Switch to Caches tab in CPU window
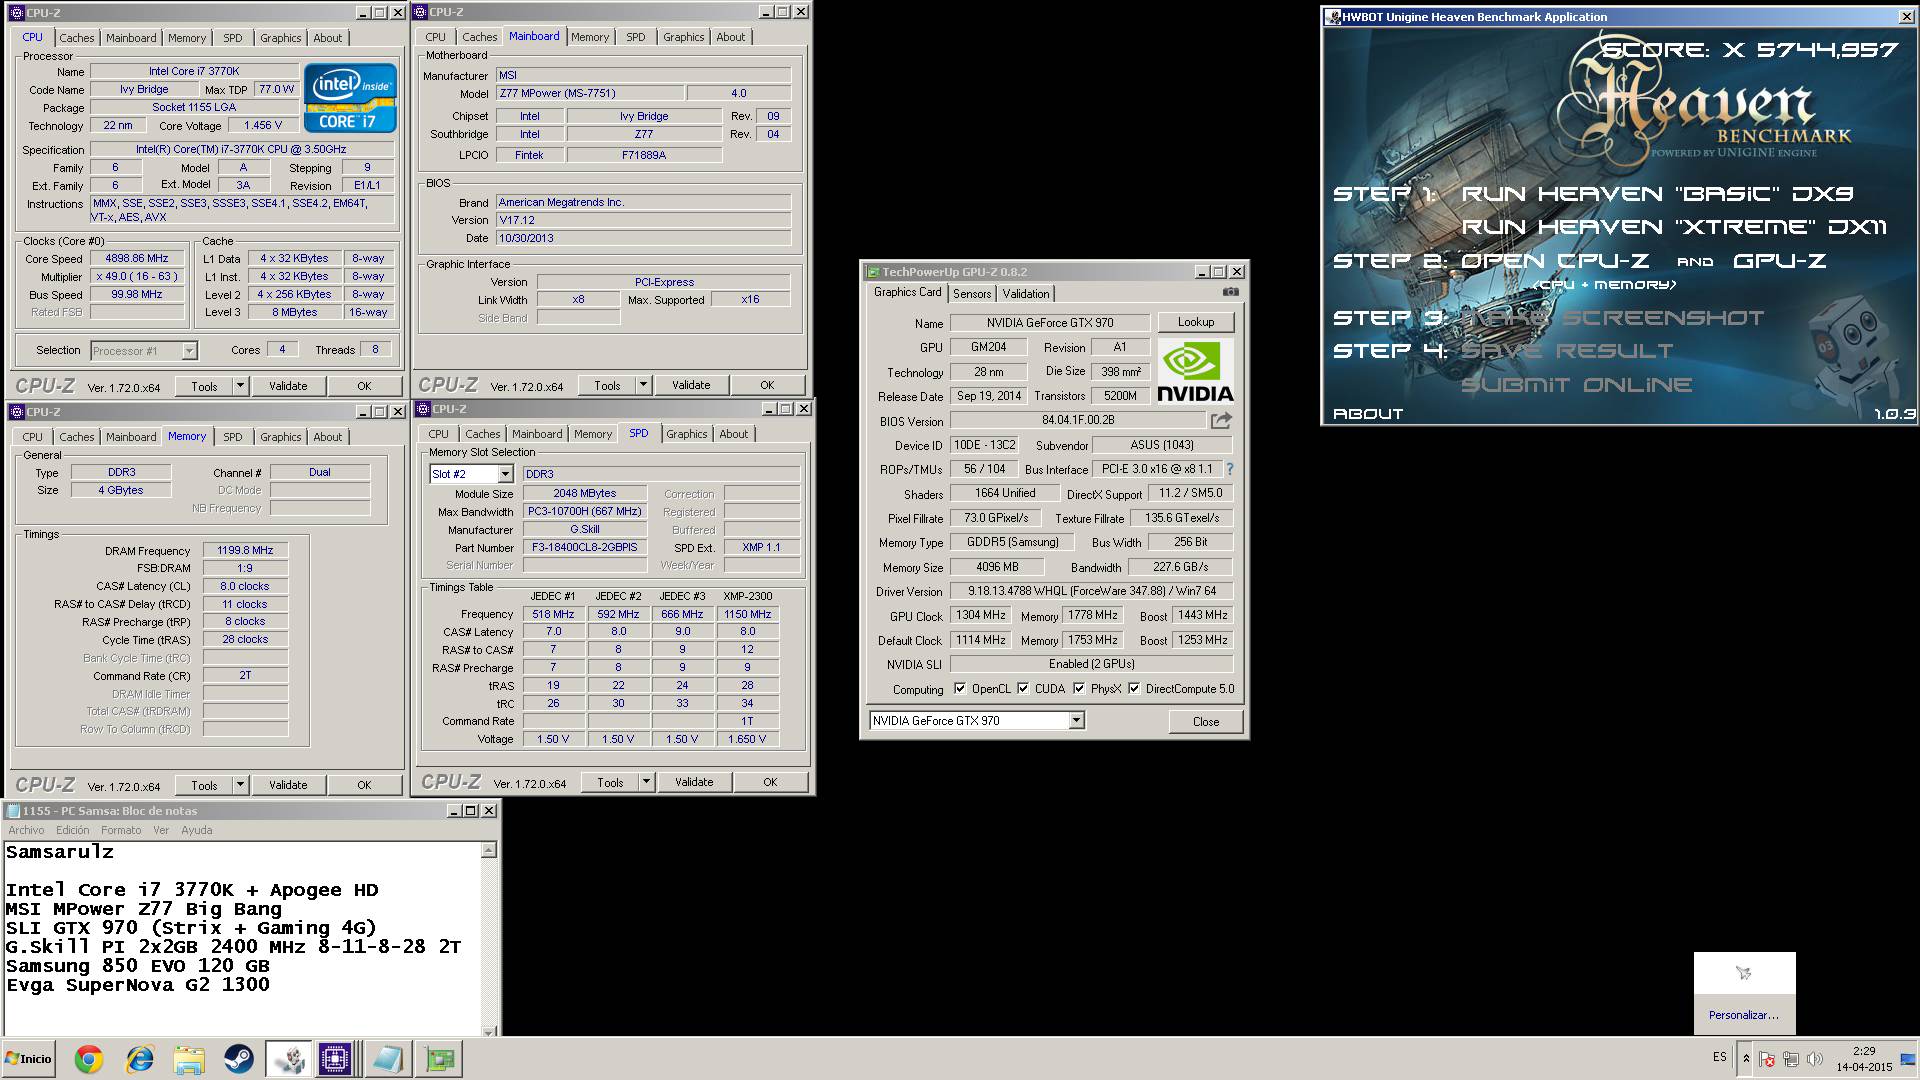The height and width of the screenshot is (1080, 1920). coord(77,38)
